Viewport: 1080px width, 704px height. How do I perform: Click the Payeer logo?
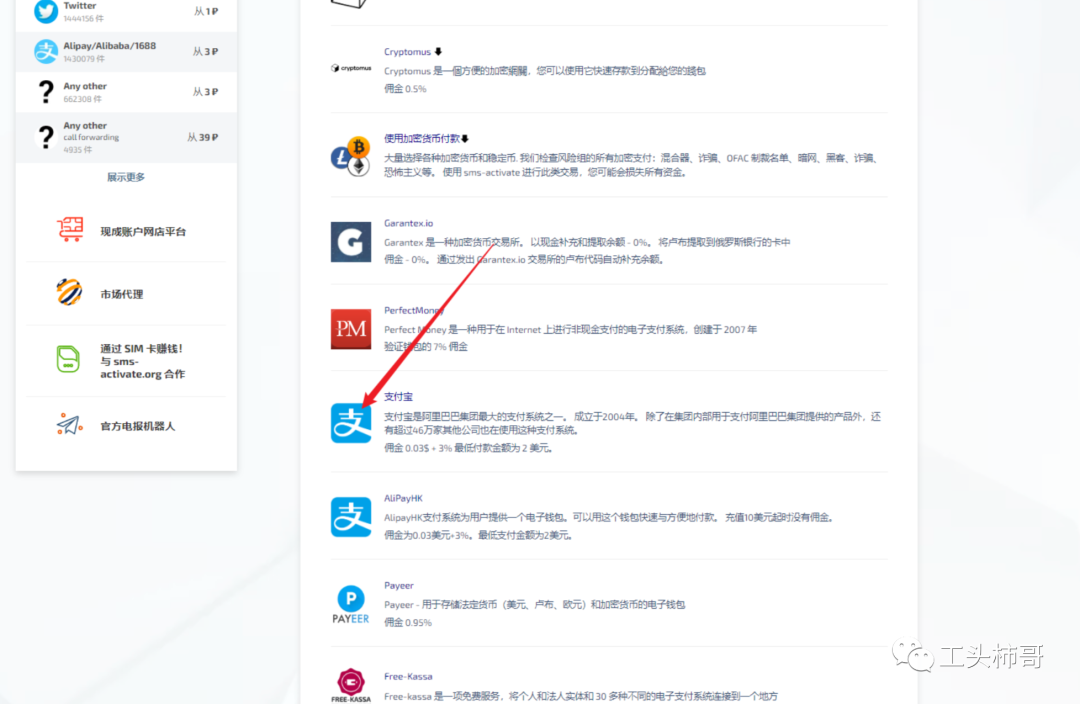tap(351, 604)
